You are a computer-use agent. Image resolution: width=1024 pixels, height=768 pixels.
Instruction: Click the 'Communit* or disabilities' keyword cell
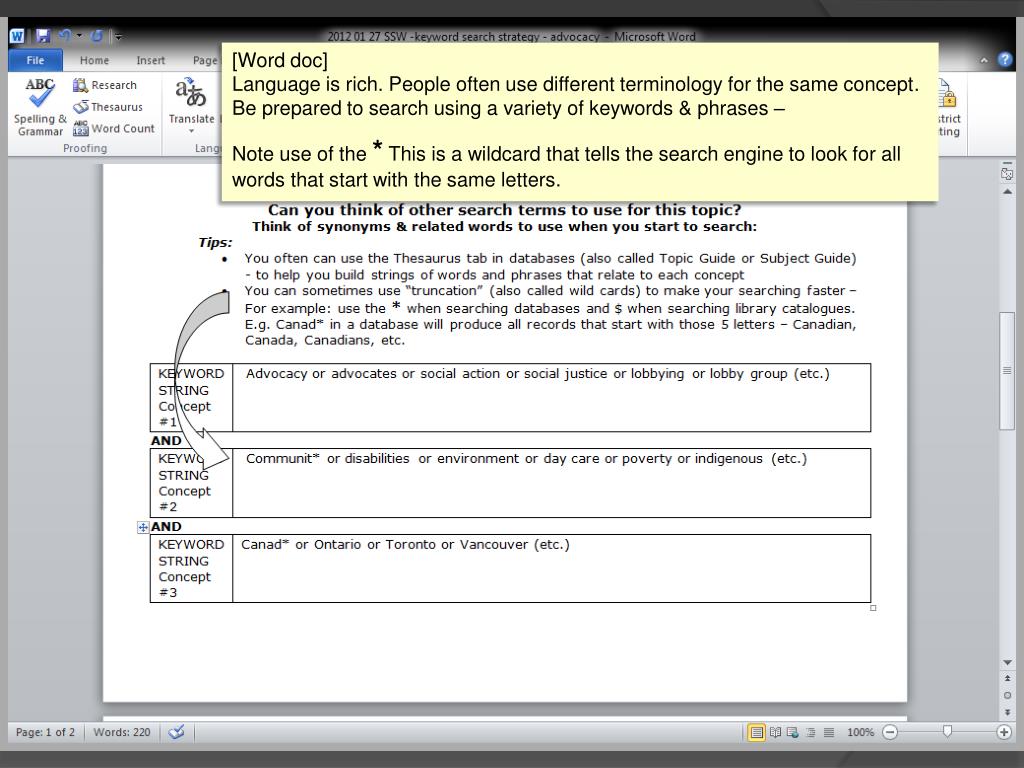552,483
